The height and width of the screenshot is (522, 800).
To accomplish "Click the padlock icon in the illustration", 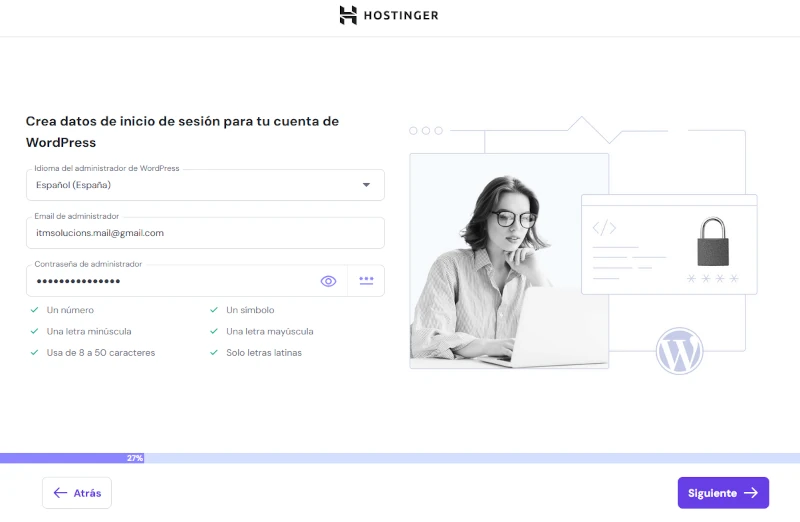I will coord(712,243).
